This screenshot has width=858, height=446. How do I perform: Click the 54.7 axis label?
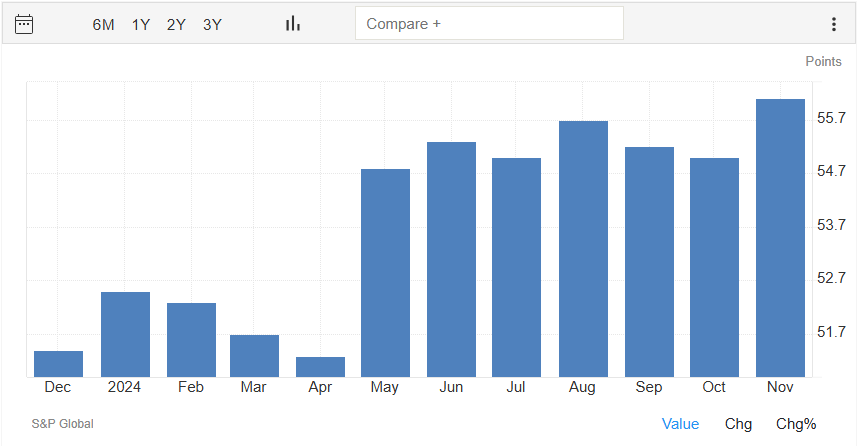tap(831, 171)
